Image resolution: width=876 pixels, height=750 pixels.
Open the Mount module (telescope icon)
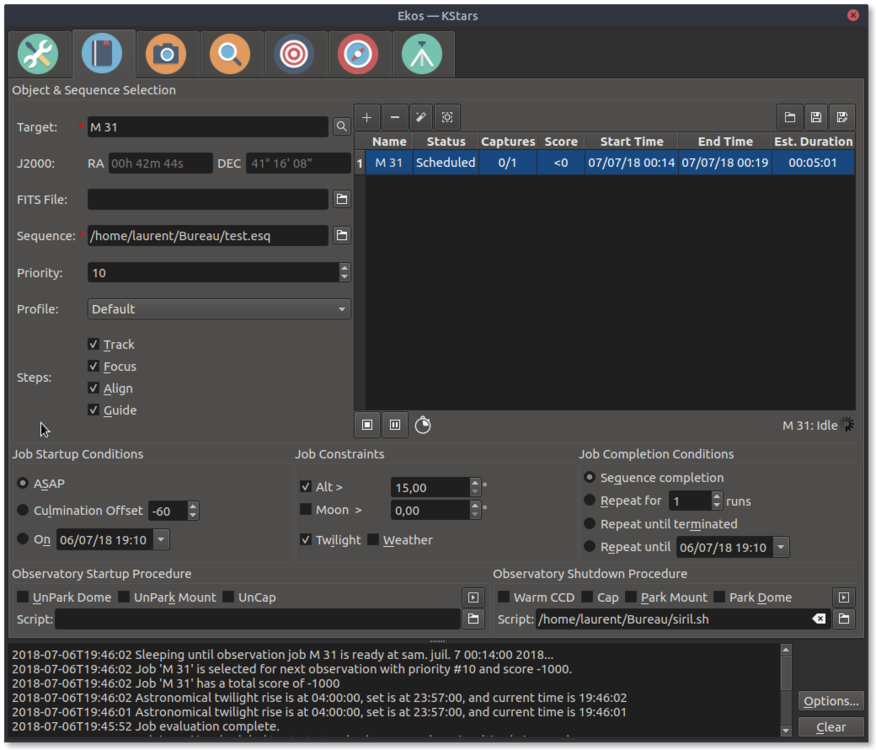pyautogui.click(x=423, y=54)
